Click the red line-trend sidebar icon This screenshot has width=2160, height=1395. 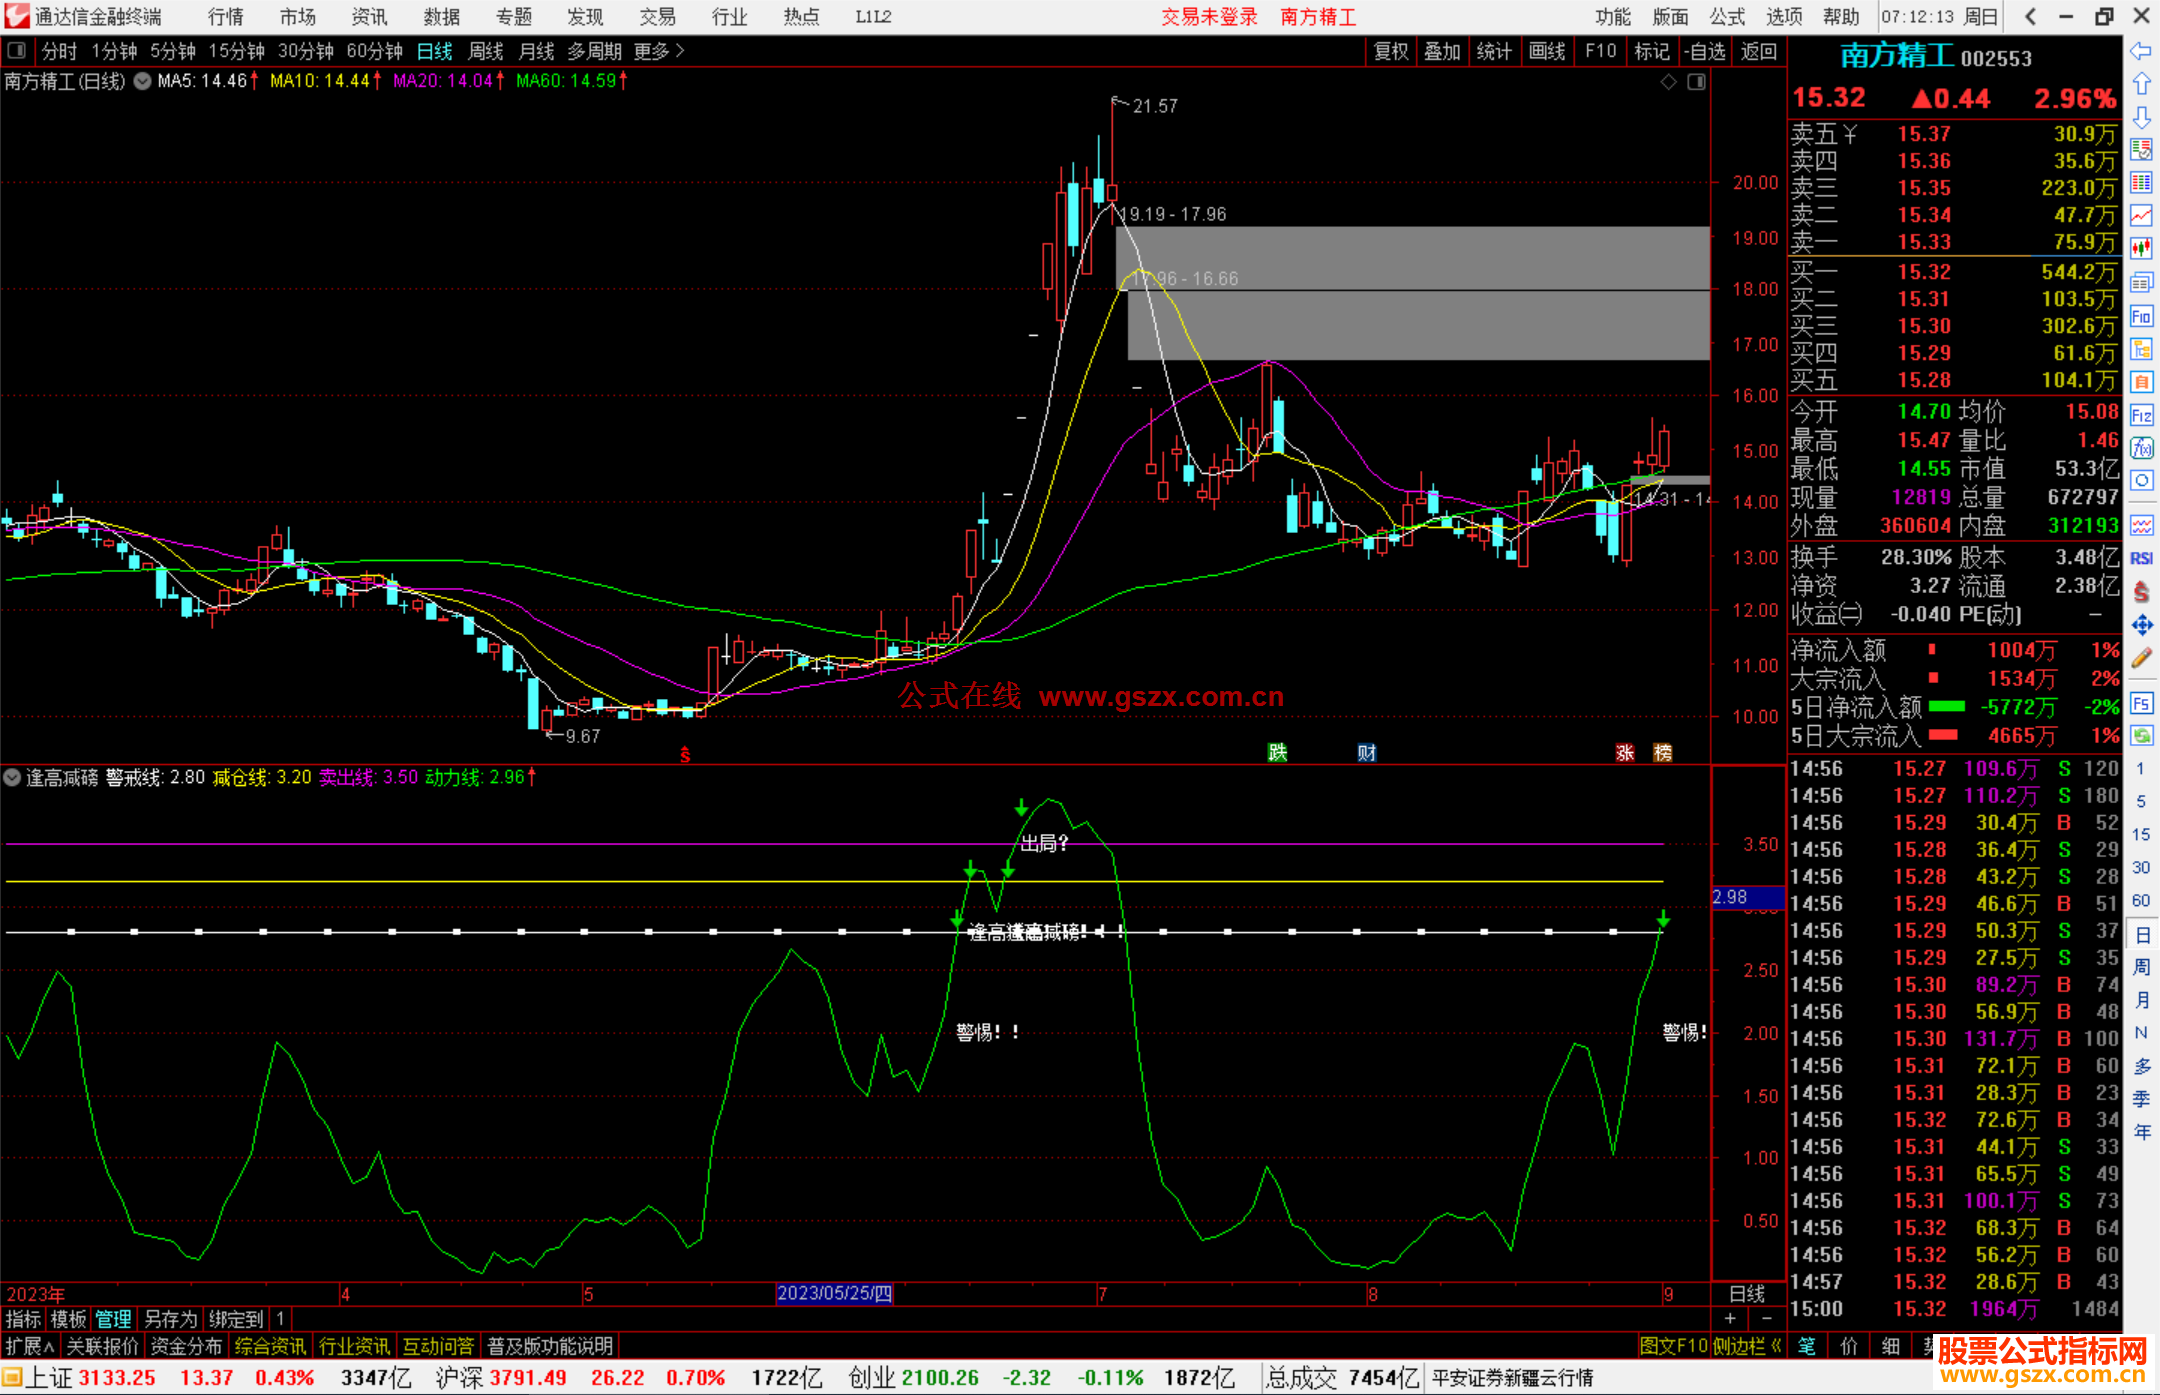2141,215
